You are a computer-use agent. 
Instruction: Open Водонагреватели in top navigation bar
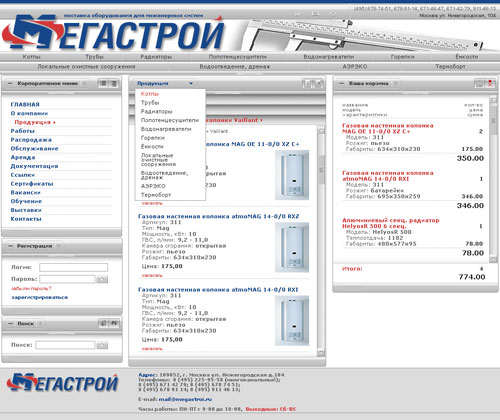329,57
